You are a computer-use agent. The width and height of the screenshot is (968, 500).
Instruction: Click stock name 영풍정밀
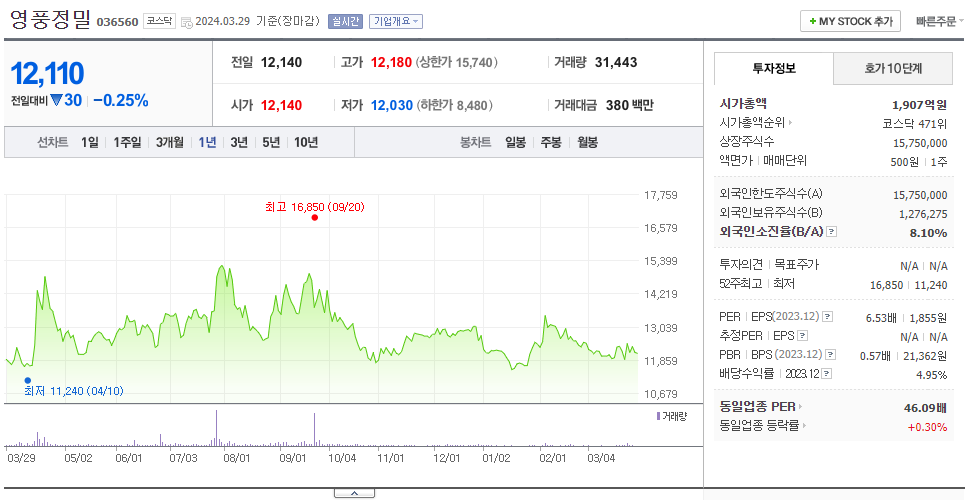pyautogui.click(x=51, y=21)
